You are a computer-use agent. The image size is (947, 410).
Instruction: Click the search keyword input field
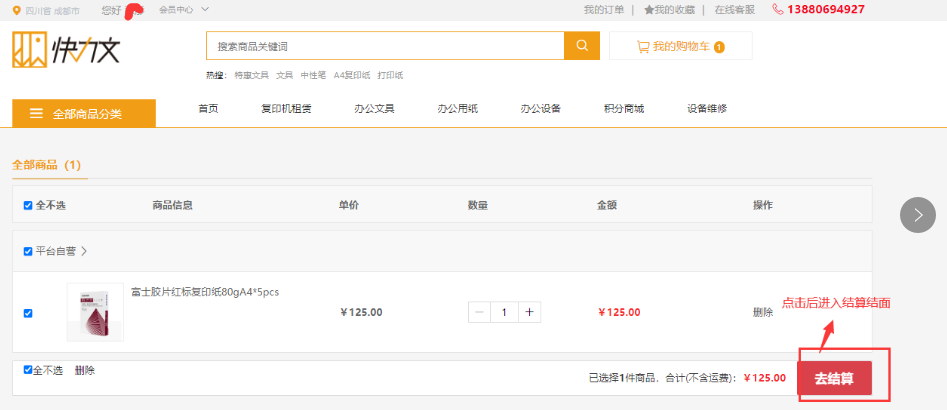coord(385,46)
